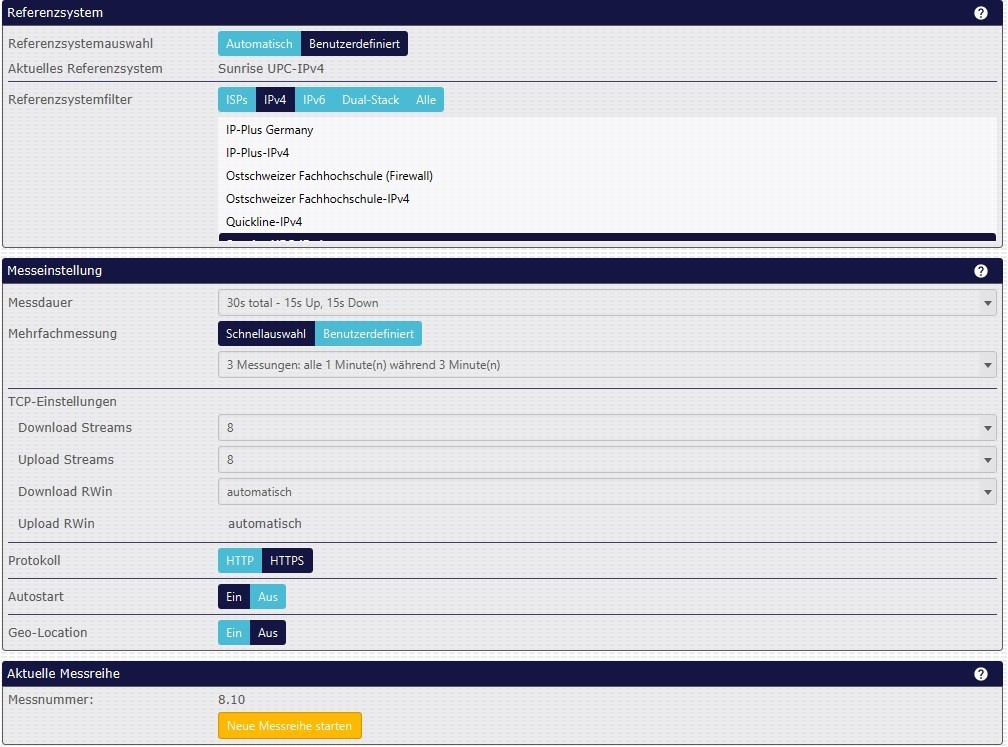Choose the HTTPS protocol option
This screenshot has width=1008, height=747.
(x=287, y=561)
